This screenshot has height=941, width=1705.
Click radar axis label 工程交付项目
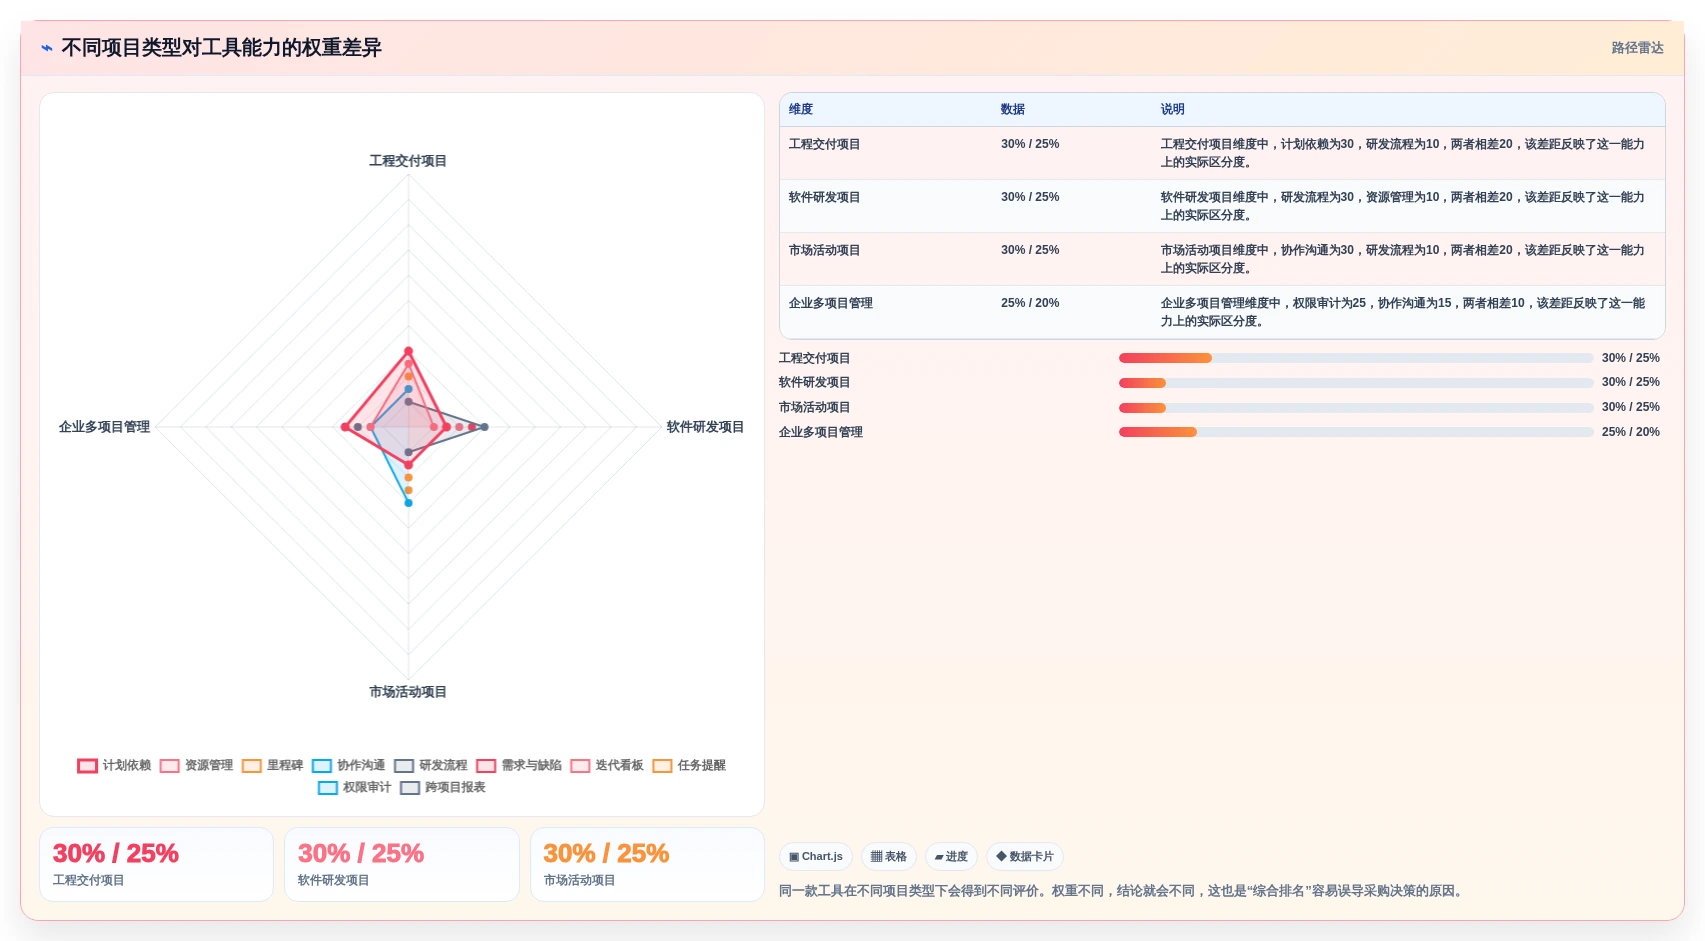point(408,161)
